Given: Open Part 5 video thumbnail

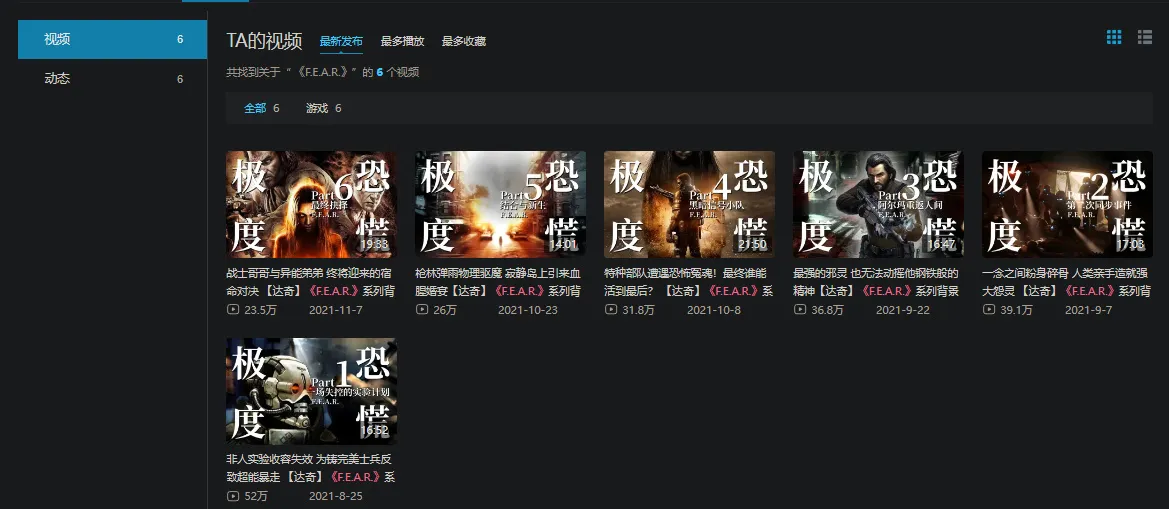Looking at the screenshot, I should (x=500, y=204).
